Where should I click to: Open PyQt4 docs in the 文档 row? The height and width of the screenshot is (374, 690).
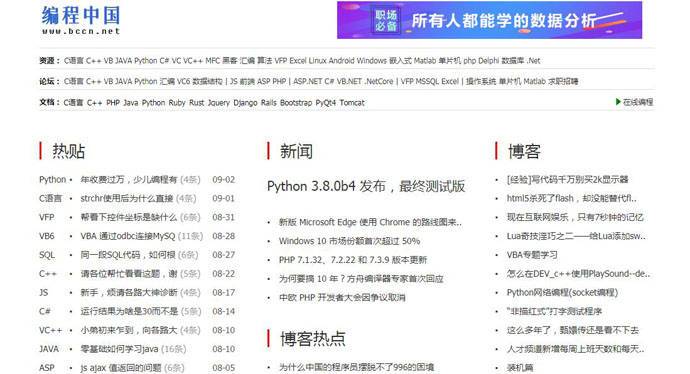(x=326, y=103)
